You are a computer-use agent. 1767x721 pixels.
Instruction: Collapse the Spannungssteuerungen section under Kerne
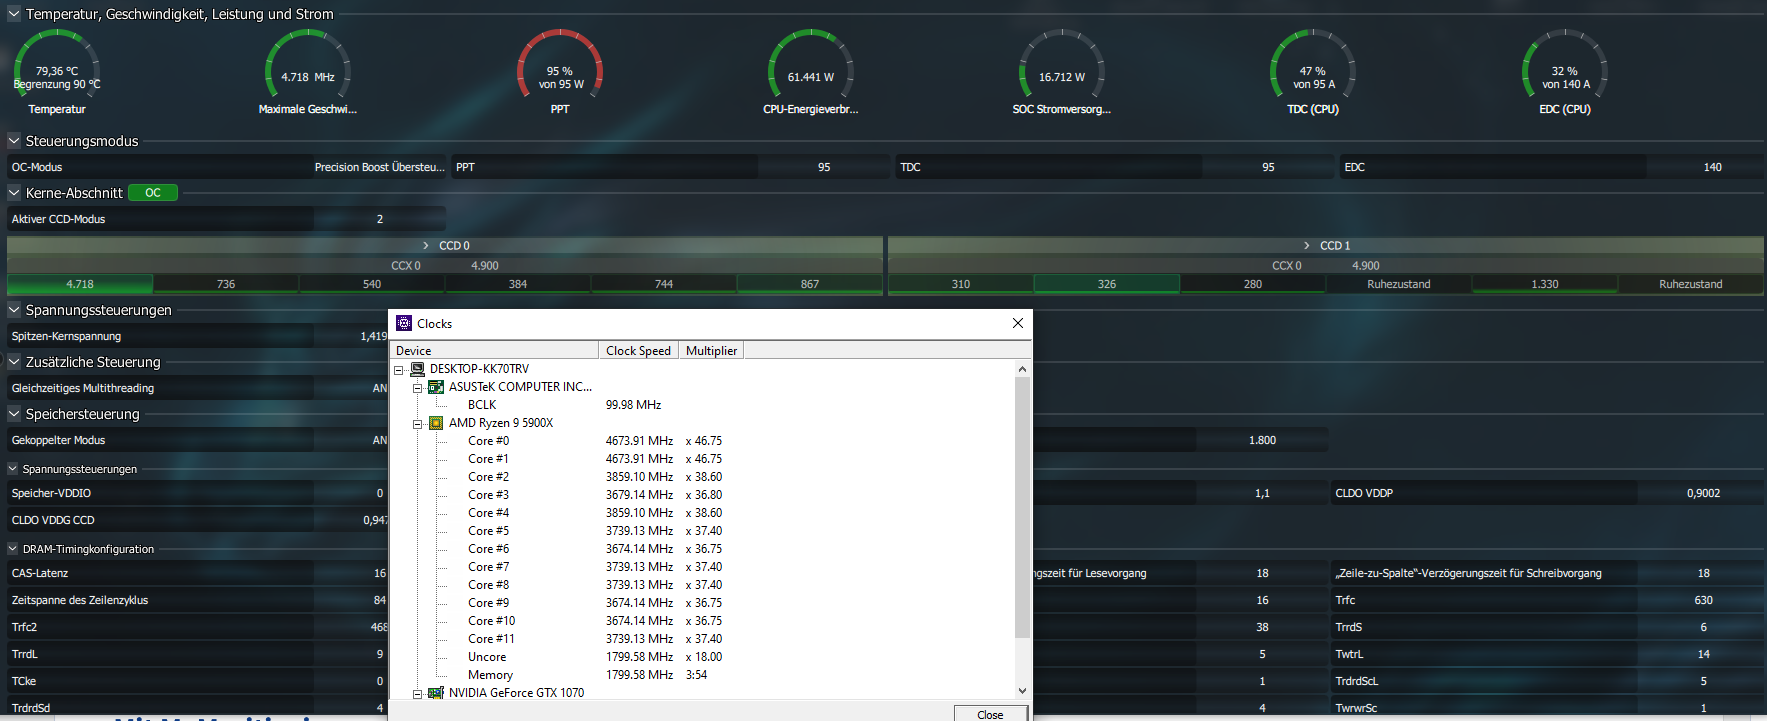[14, 310]
